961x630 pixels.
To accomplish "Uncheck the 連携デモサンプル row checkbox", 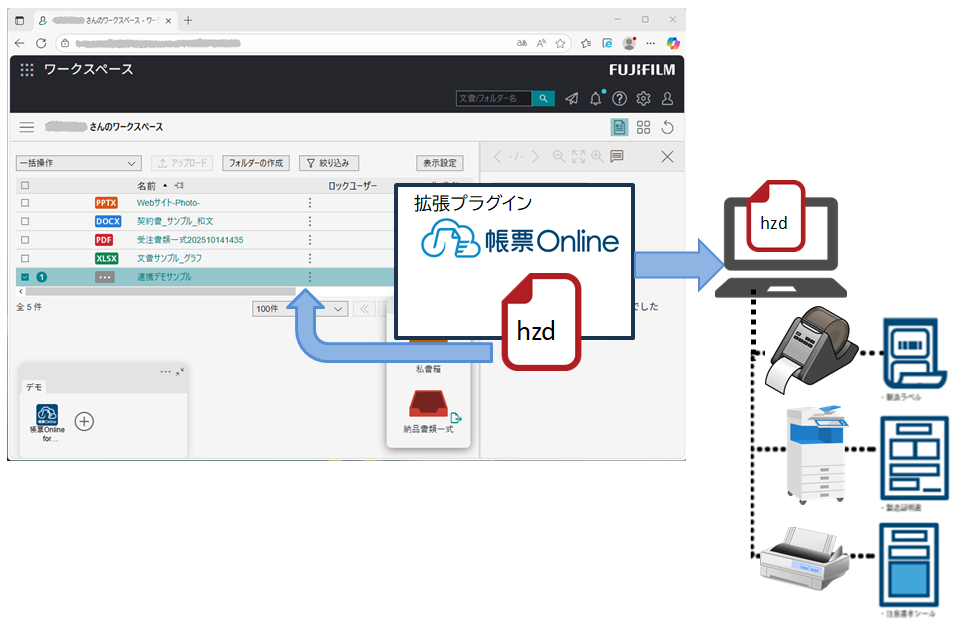I will [x=25, y=277].
